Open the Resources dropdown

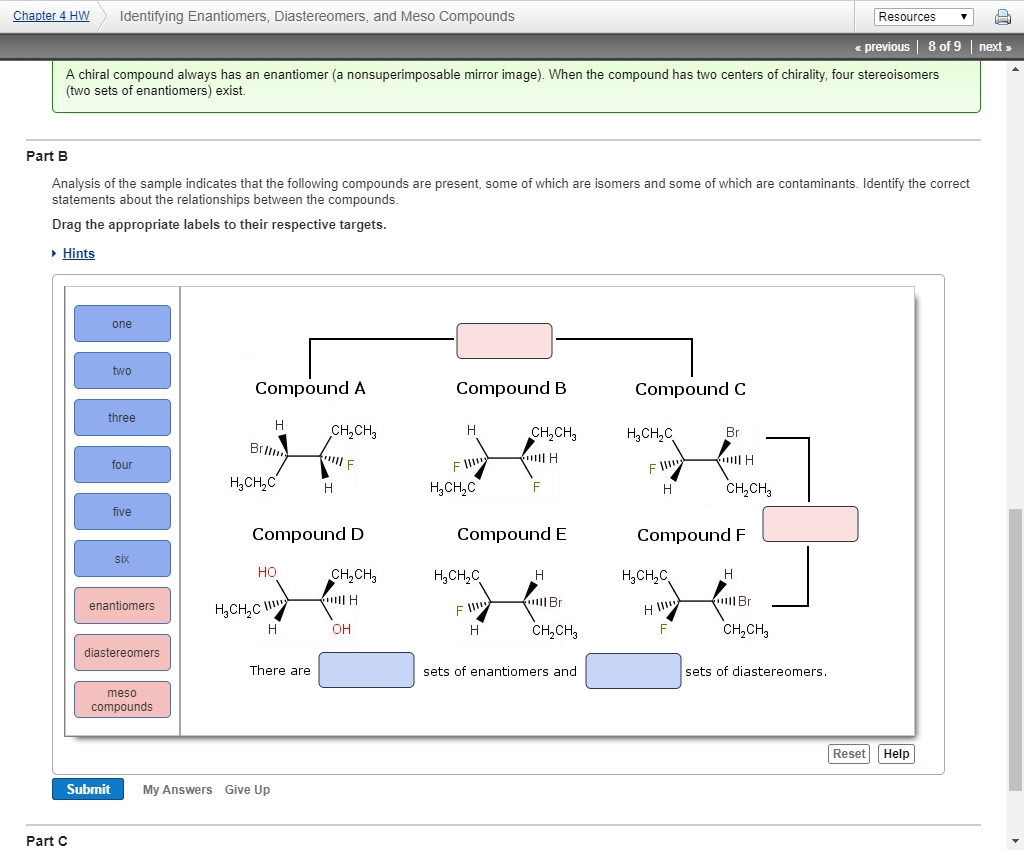pos(923,16)
